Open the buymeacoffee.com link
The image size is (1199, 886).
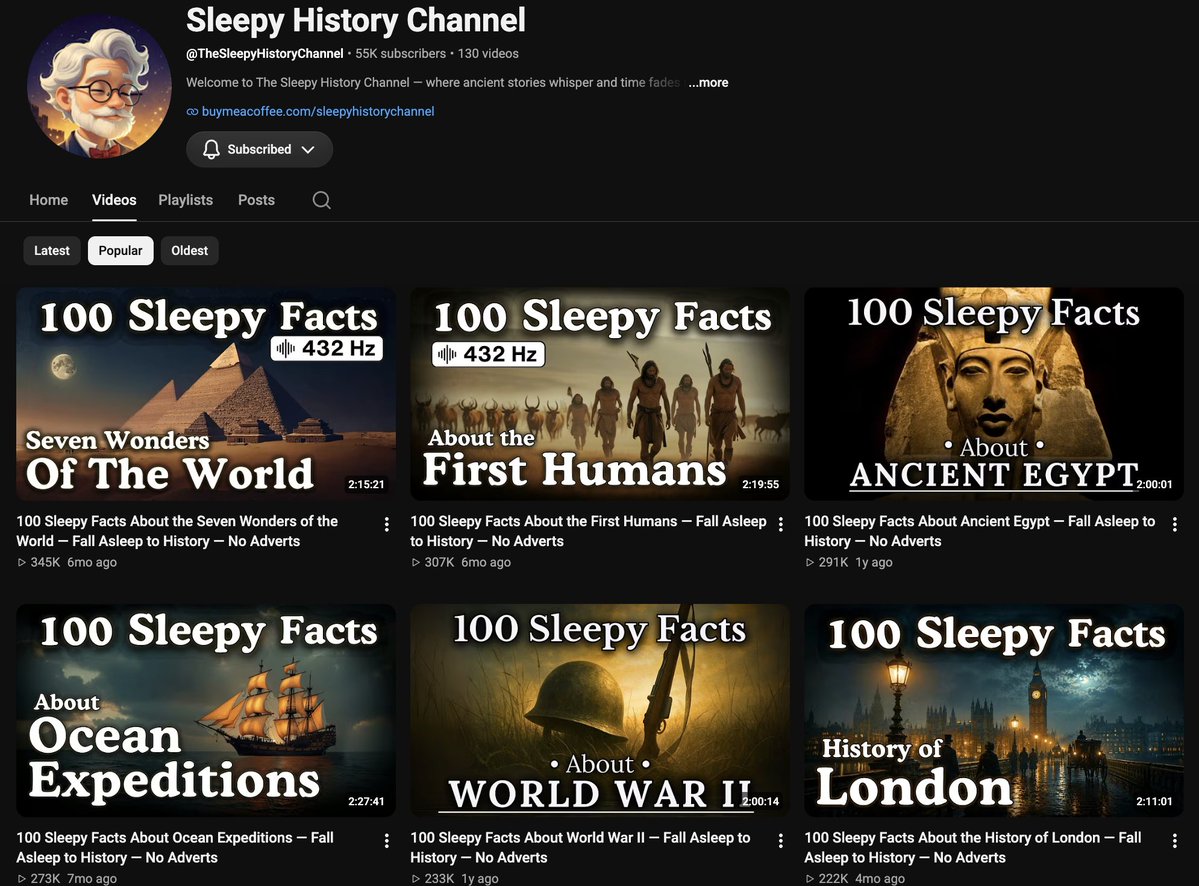click(x=318, y=112)
